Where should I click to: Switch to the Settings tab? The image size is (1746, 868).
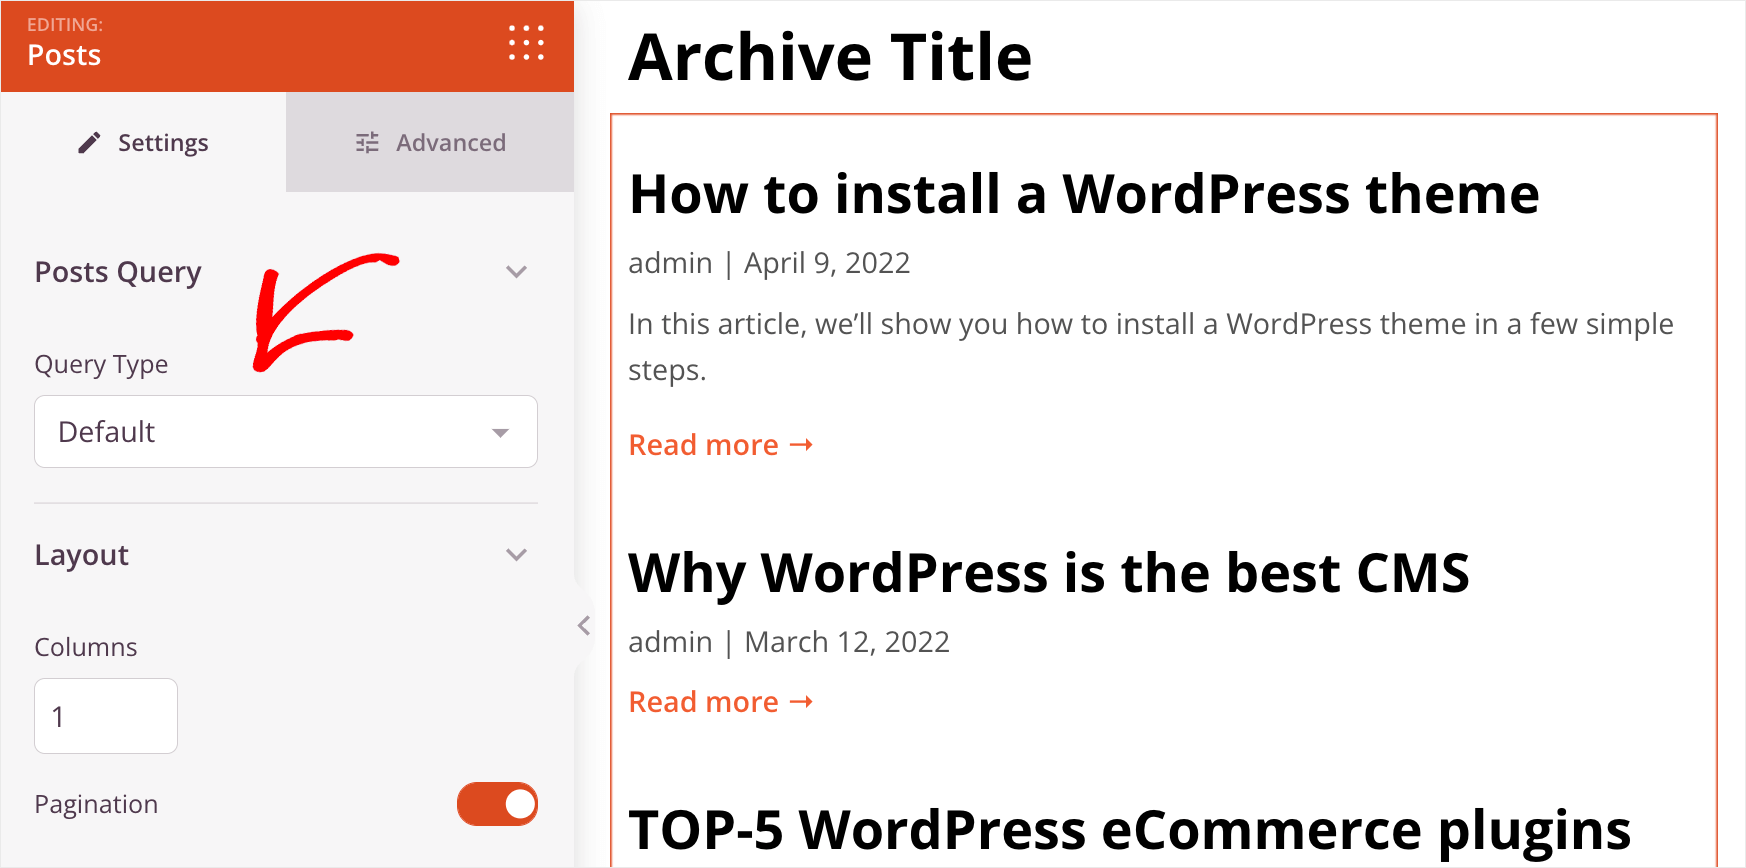tap(144, 142)
